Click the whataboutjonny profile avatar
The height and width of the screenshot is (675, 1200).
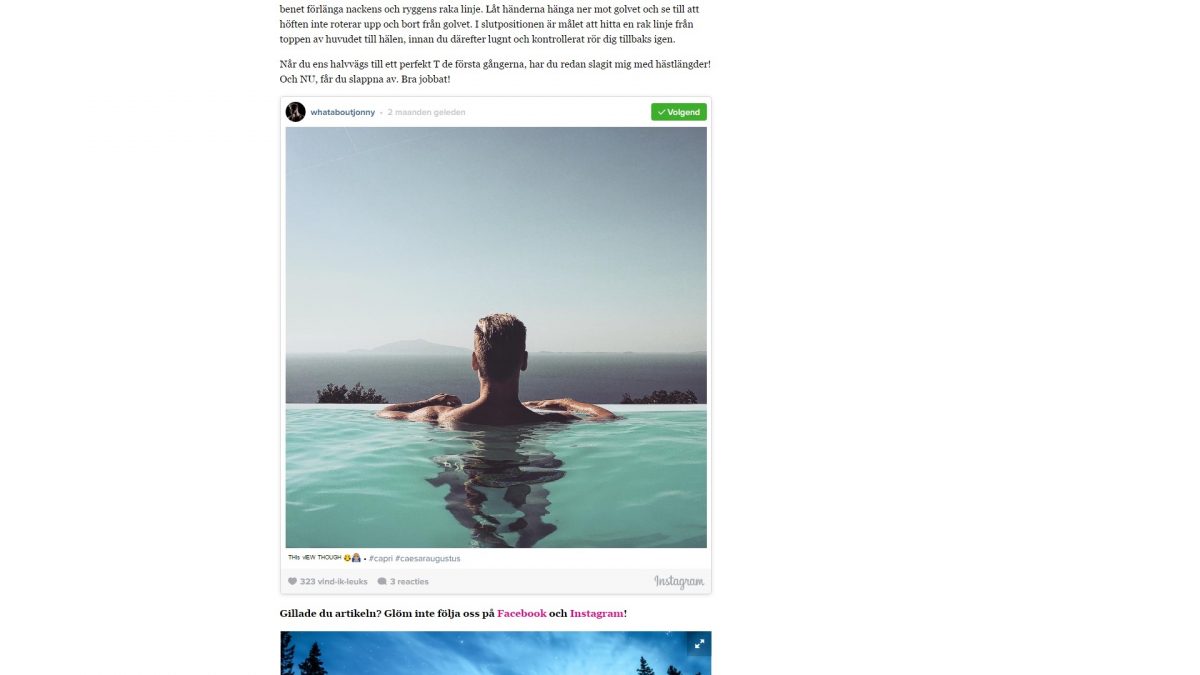(x=295, y=112)
